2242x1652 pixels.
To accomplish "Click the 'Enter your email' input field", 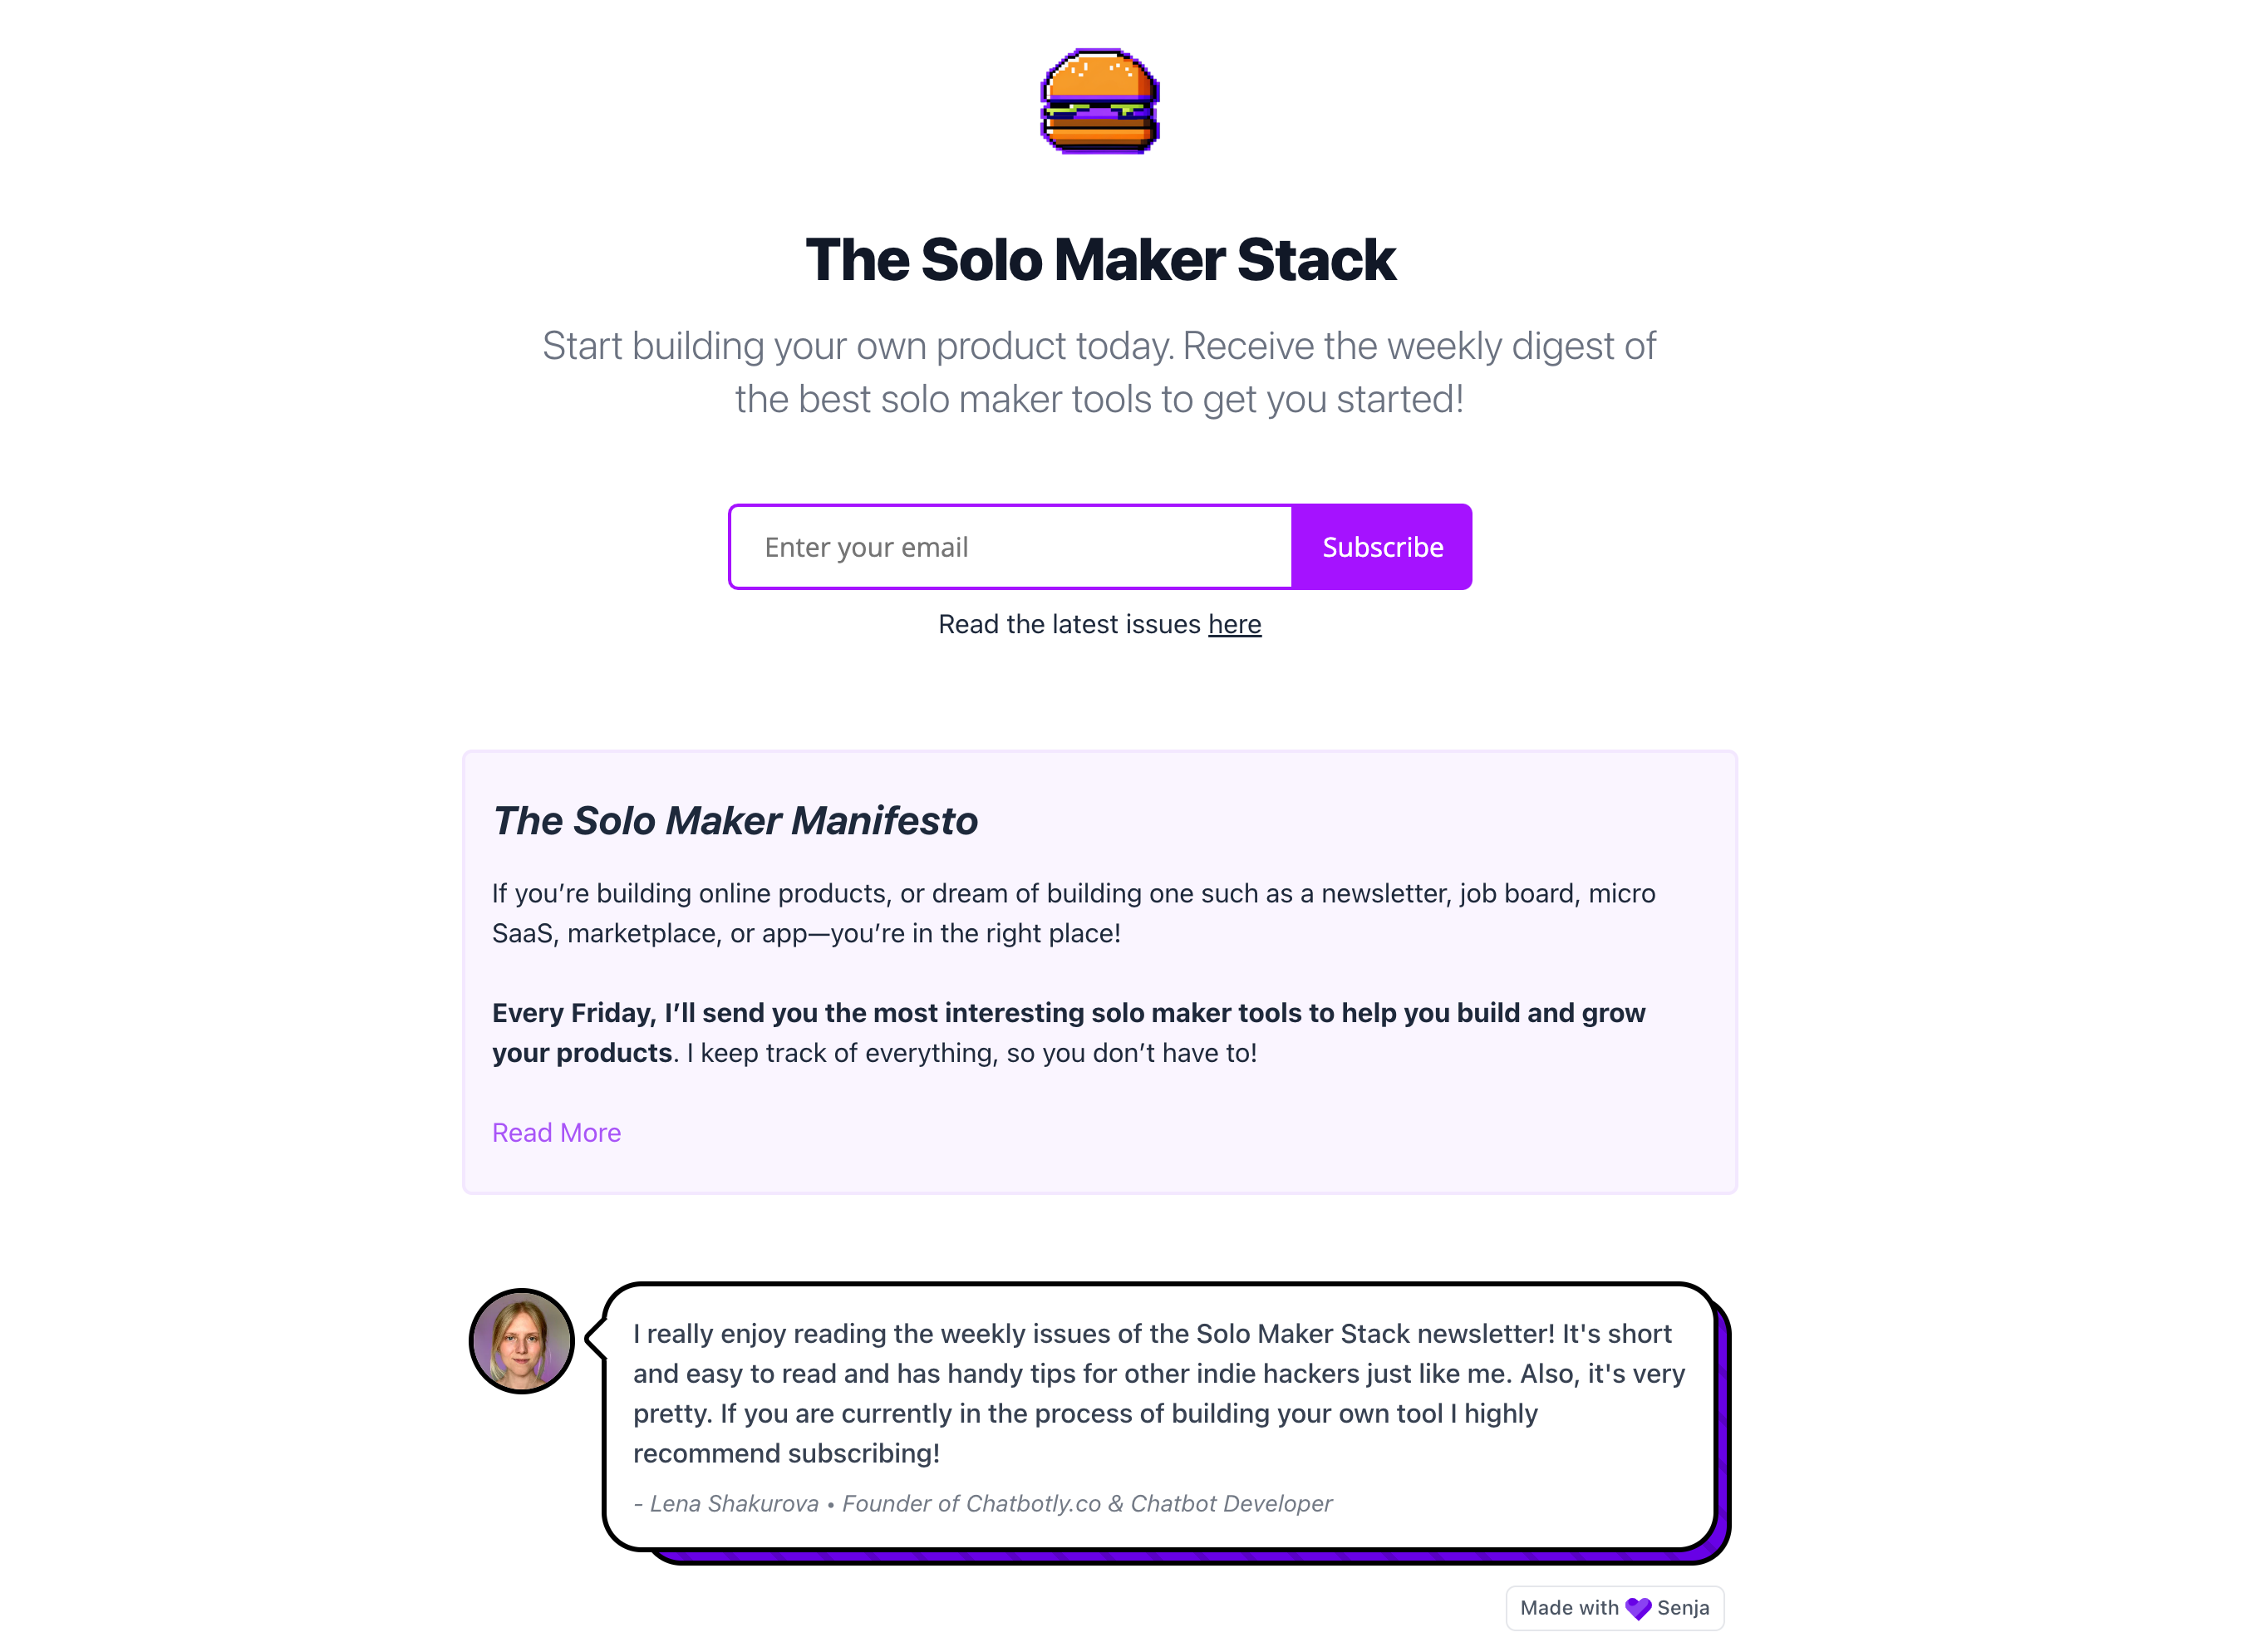I will (x=1010, y=547).
